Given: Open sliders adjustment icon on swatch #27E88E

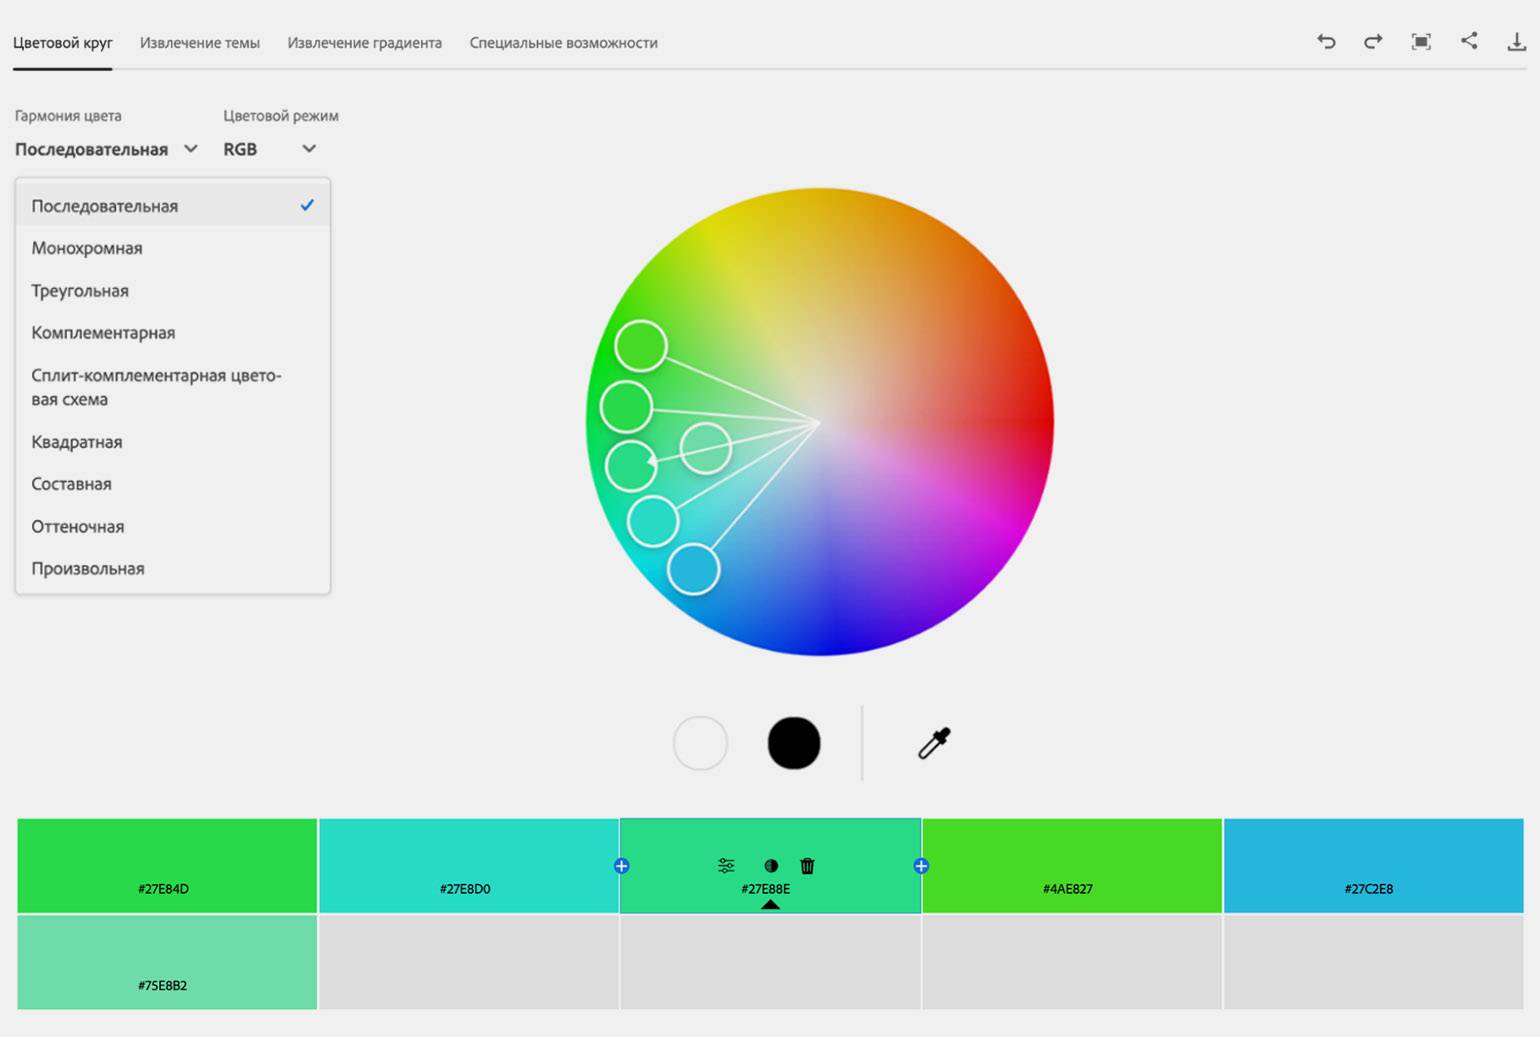Looking at the screenshot, I should 726,866.
